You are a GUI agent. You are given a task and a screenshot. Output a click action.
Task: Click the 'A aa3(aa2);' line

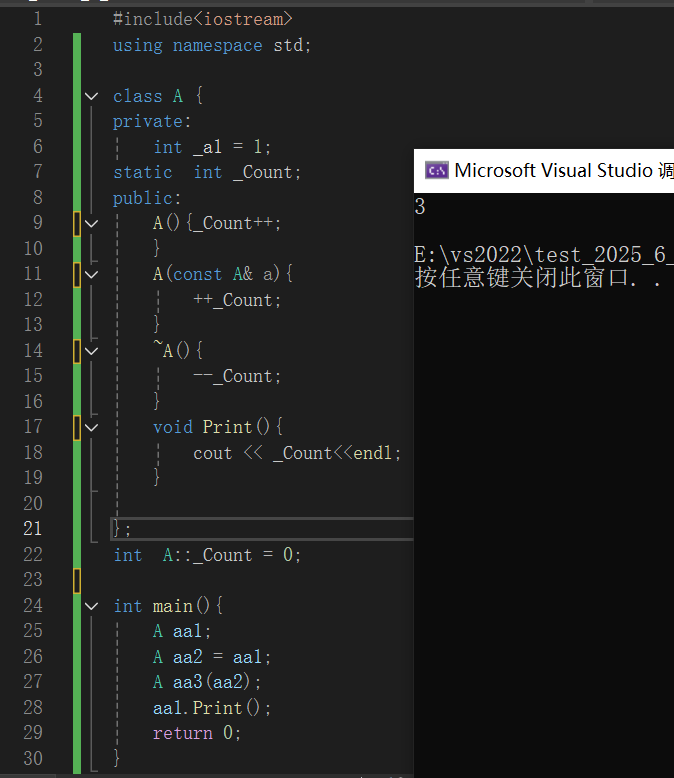pyautogui.click(x=207, y=682)
